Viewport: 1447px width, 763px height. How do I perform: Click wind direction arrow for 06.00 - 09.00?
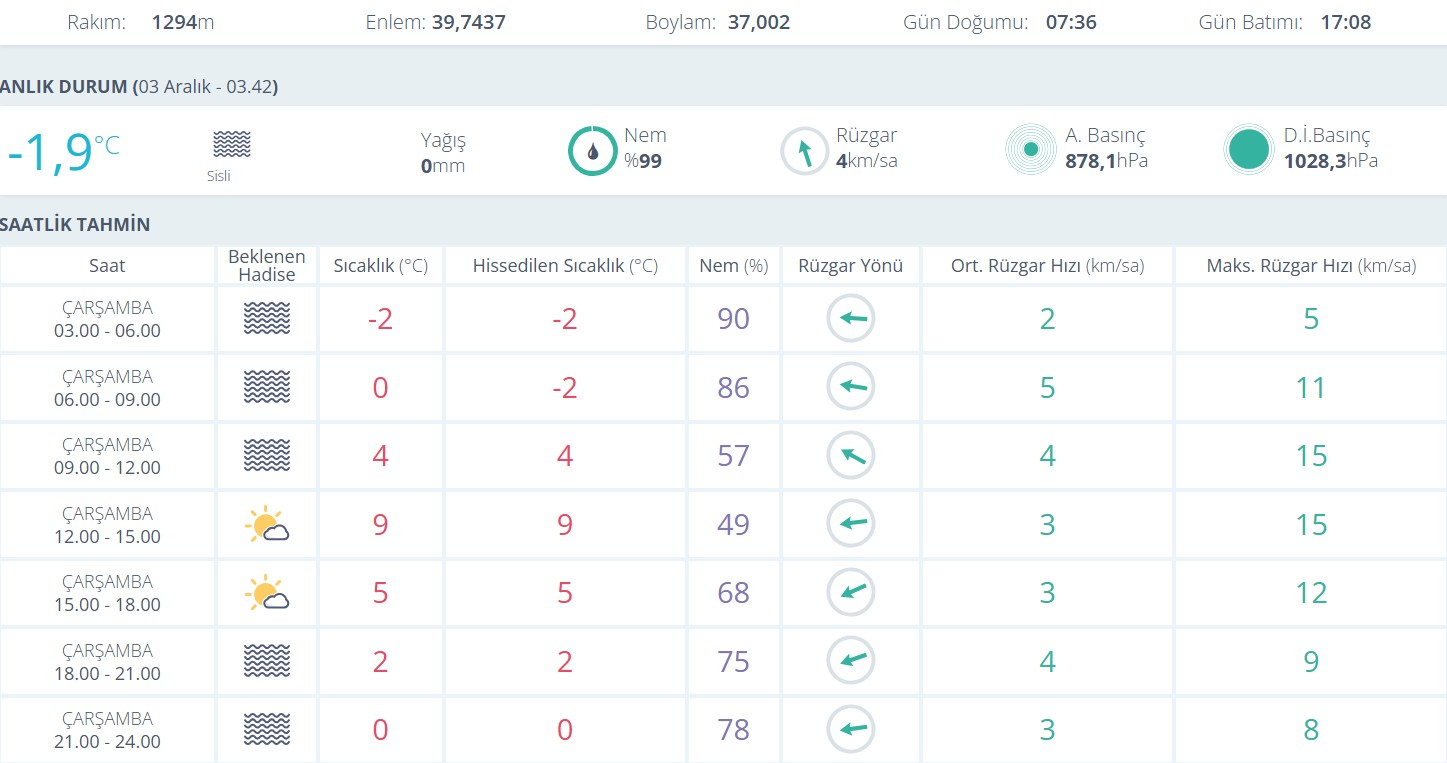pyautogui.click(x=851, y=387)
